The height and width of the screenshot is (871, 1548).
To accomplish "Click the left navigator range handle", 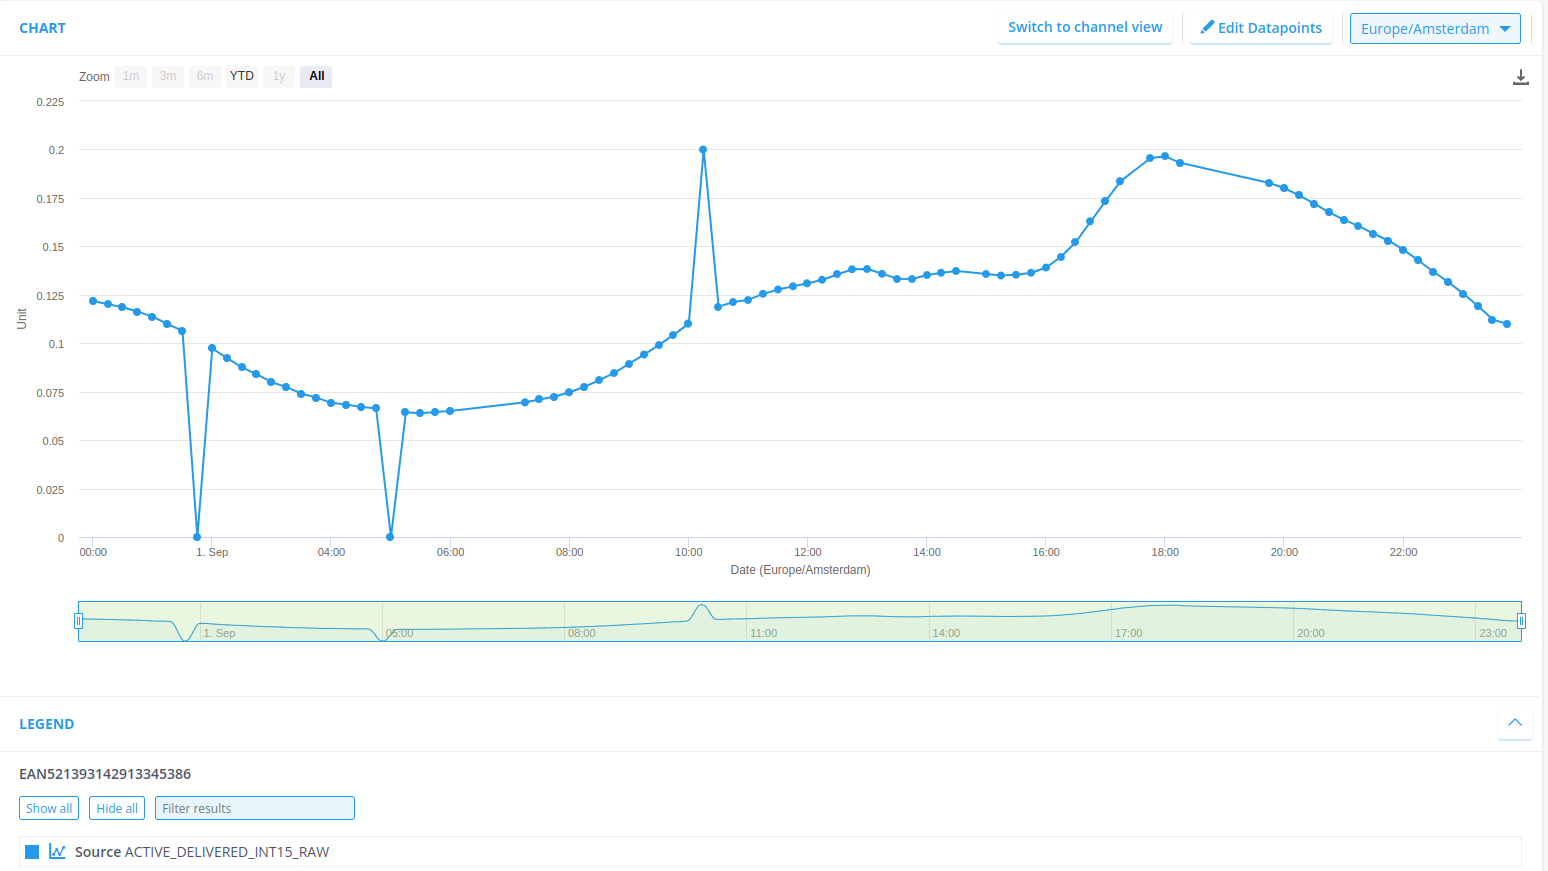I will coord(78,621).
